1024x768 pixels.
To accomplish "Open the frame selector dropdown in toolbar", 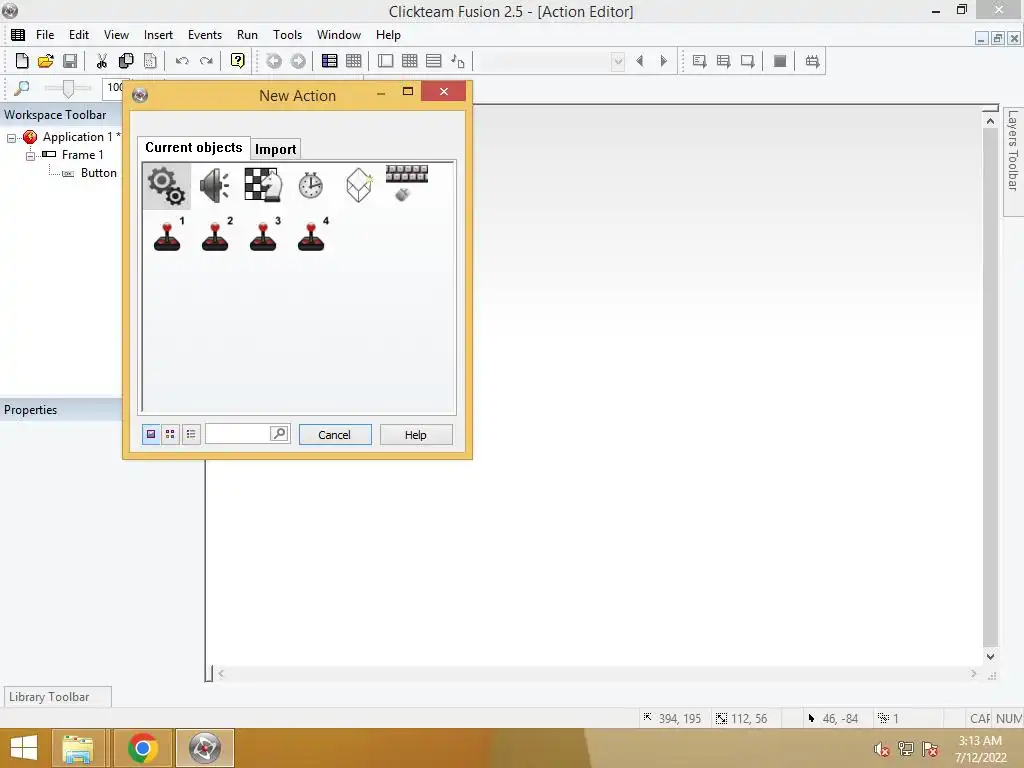I will pyautogui.click(x=618, y=61).
